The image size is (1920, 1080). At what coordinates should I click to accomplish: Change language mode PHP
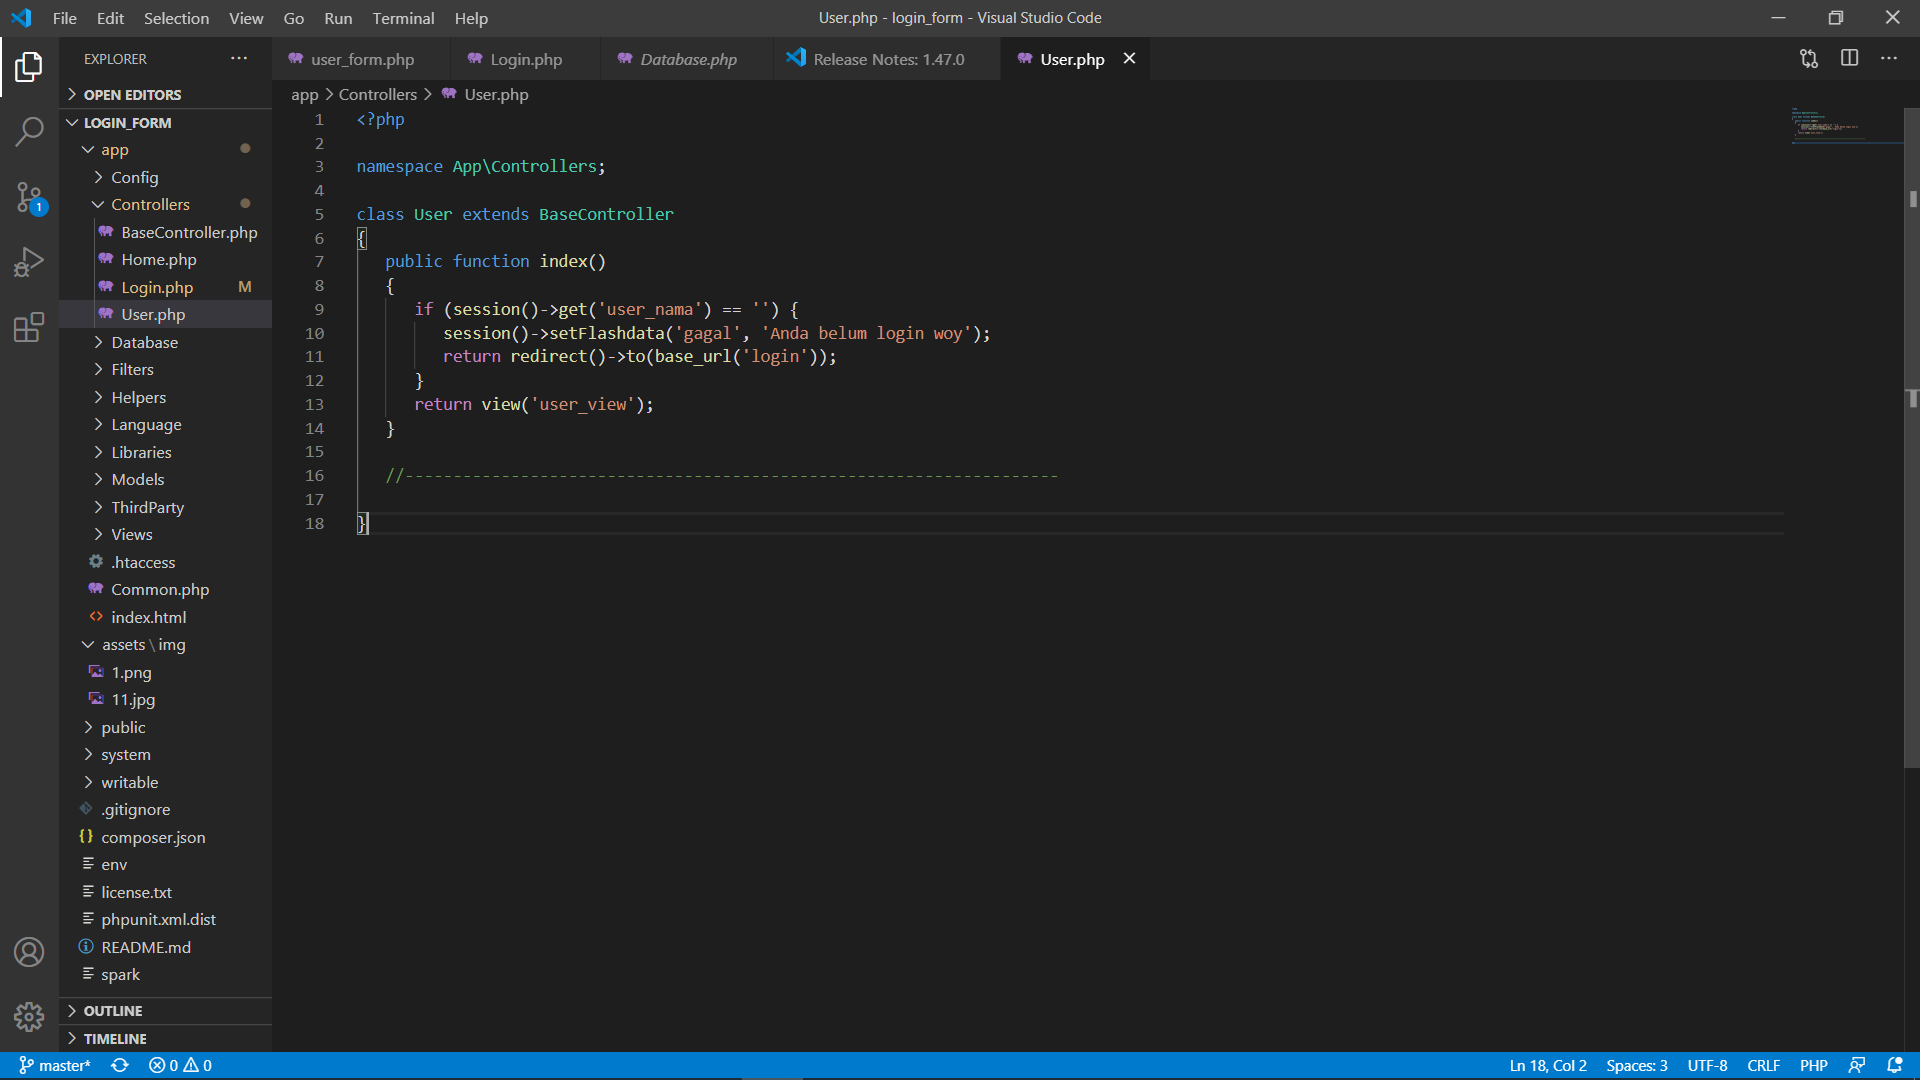1813,1066
